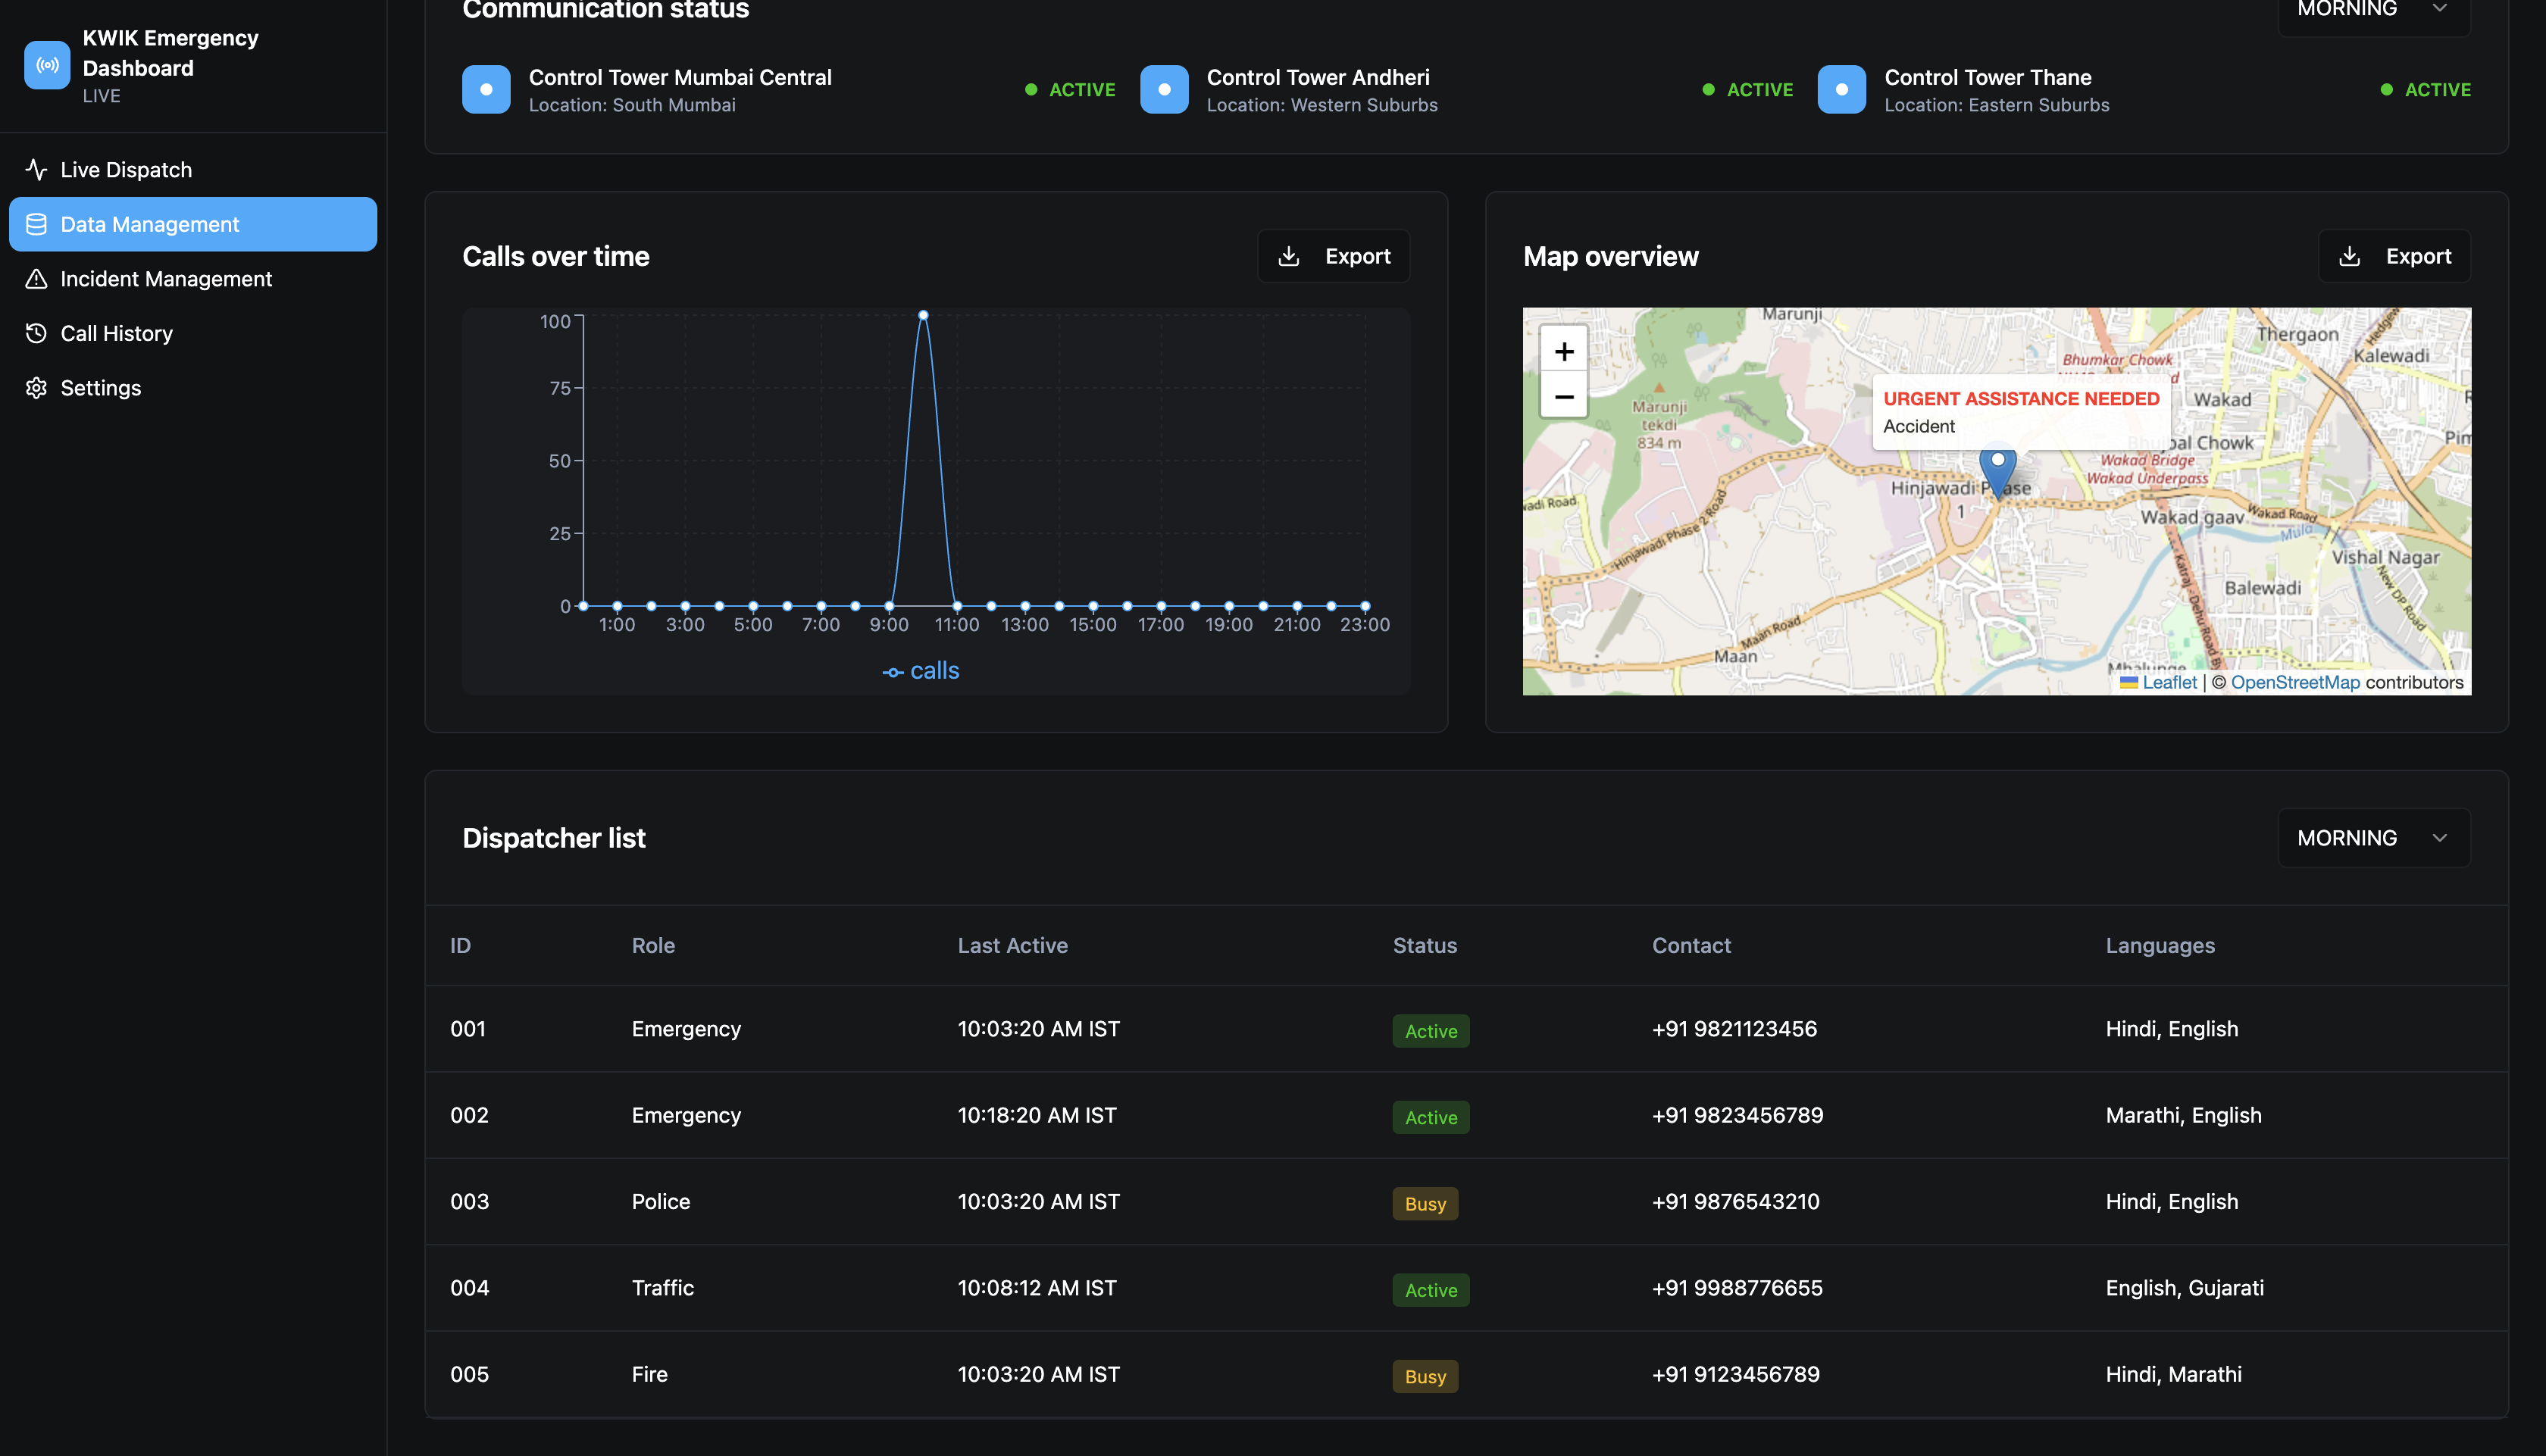Click the Control Tower Andheri icon
This screenshot has height=1456, width=2546.
1164,89
